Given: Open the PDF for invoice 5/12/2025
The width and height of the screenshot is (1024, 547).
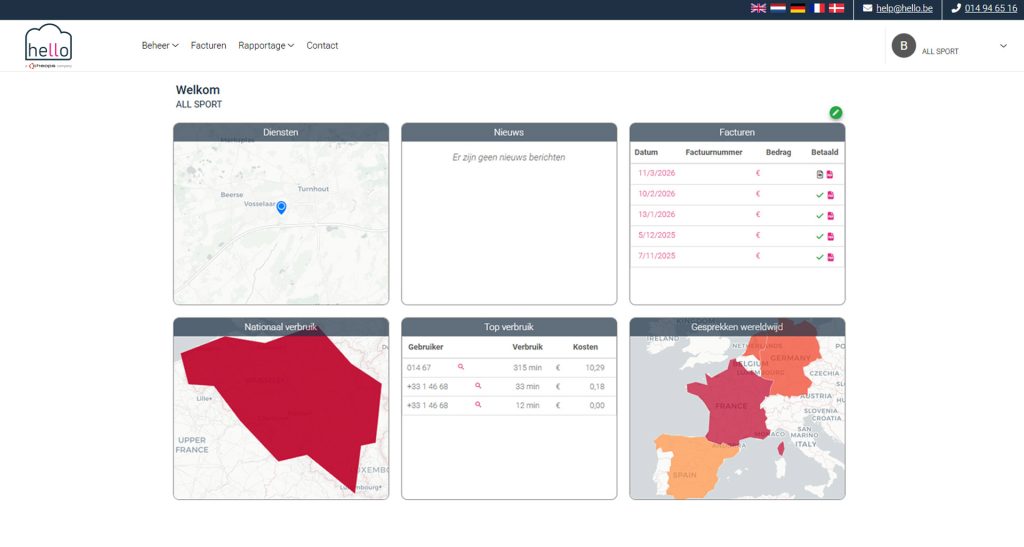Looking at the screenshot, I should 831,237.
